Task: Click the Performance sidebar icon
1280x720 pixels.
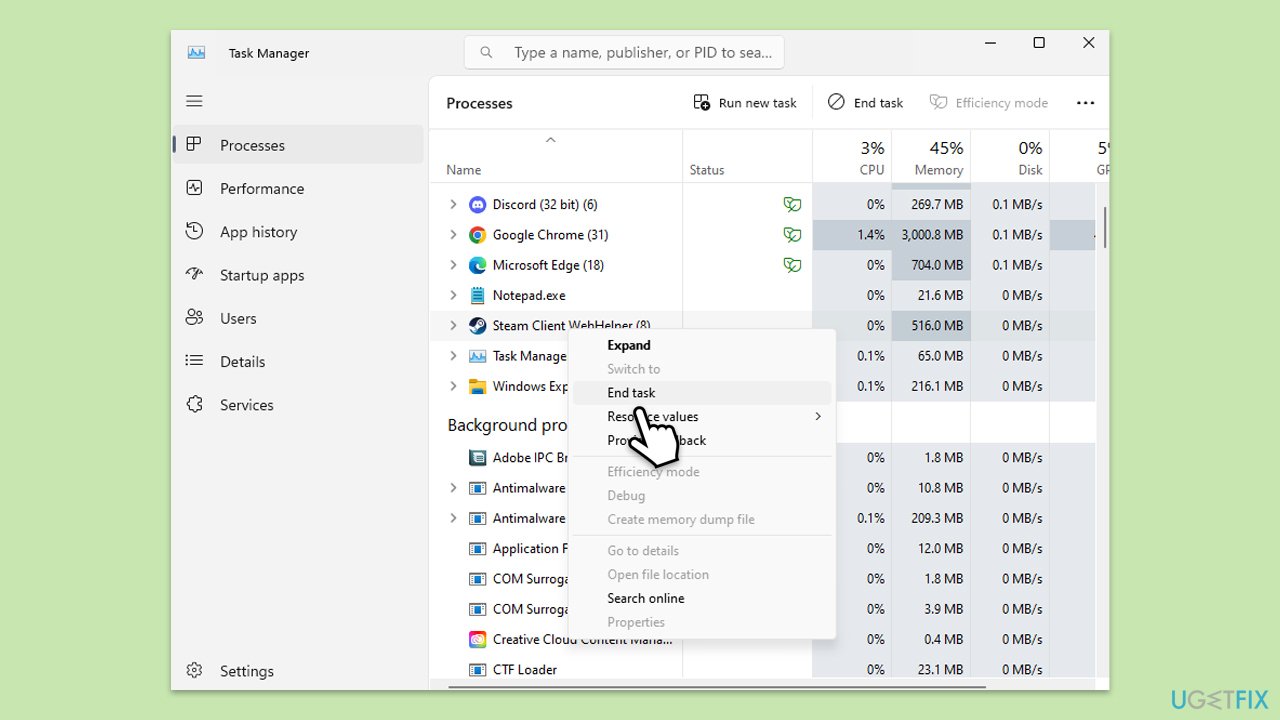Action: click(x=194, y=188)
